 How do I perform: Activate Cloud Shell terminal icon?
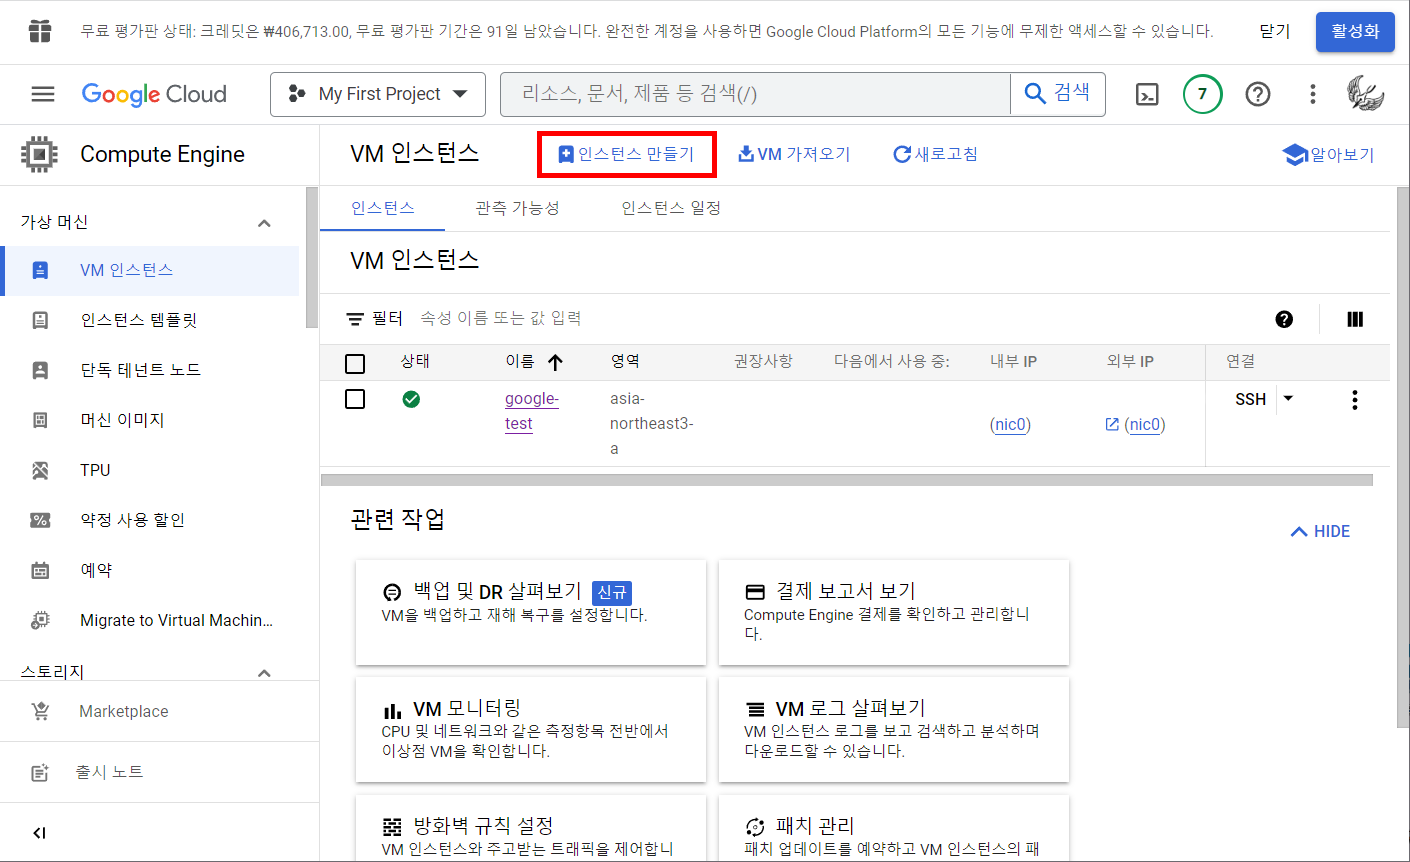1147,95
